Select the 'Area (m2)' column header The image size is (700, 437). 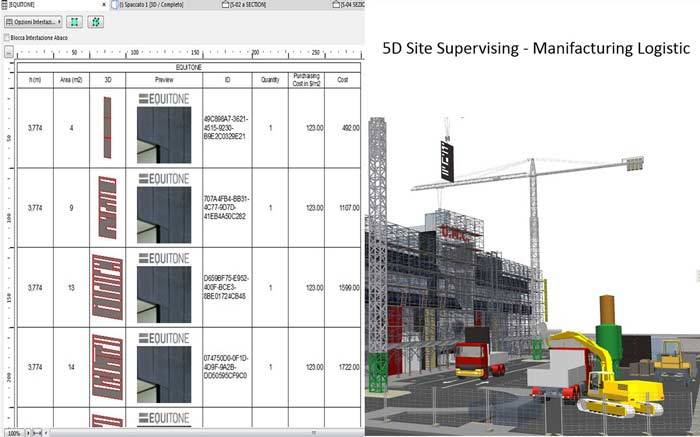71,80
